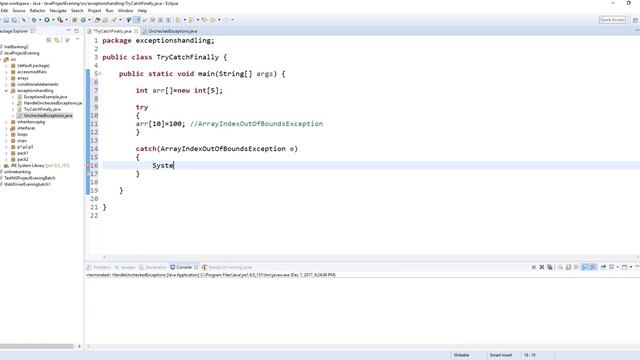The height and width of the screenshot is (360, 640).
Task: Open the Navigate menu
Action: coord(58,11)
